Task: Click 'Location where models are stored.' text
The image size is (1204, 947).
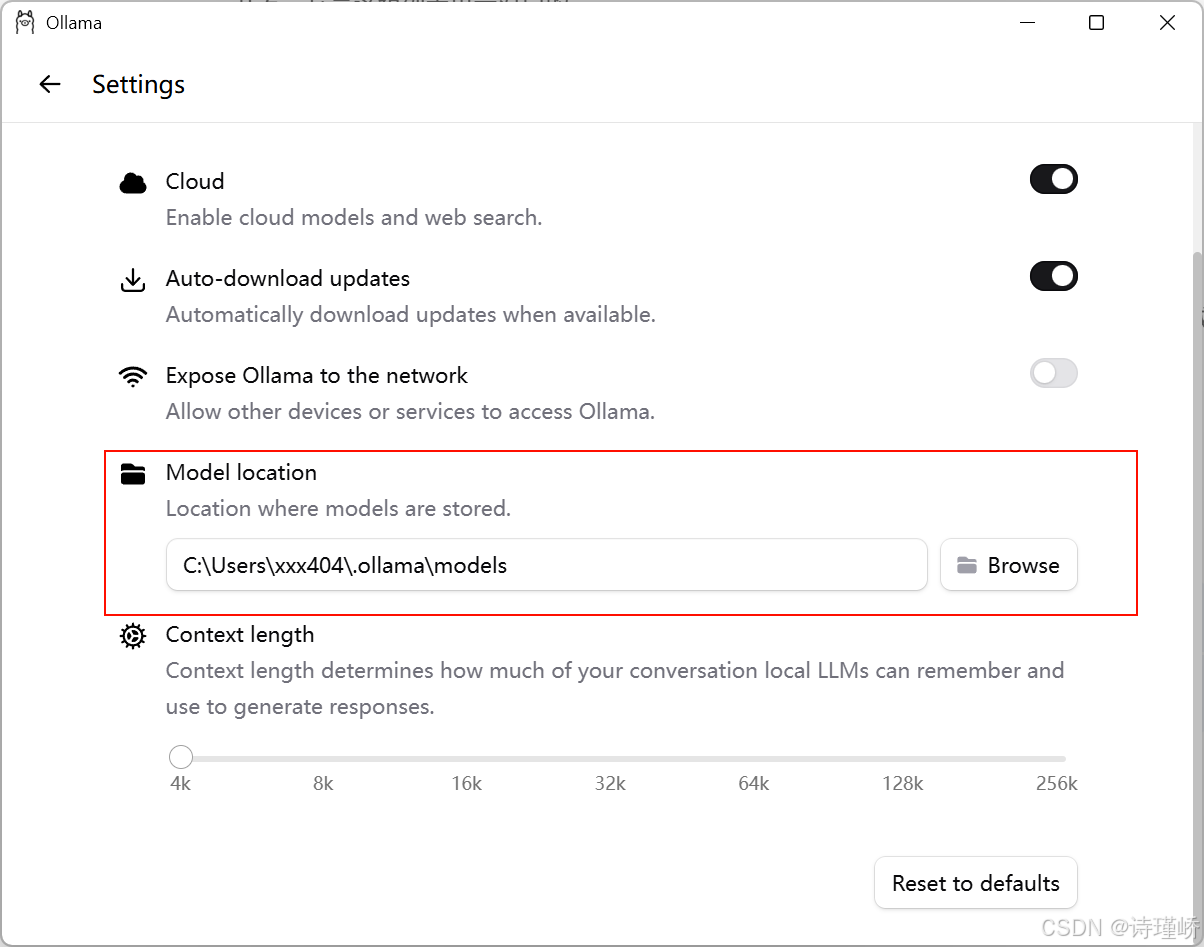Action: 338,508
